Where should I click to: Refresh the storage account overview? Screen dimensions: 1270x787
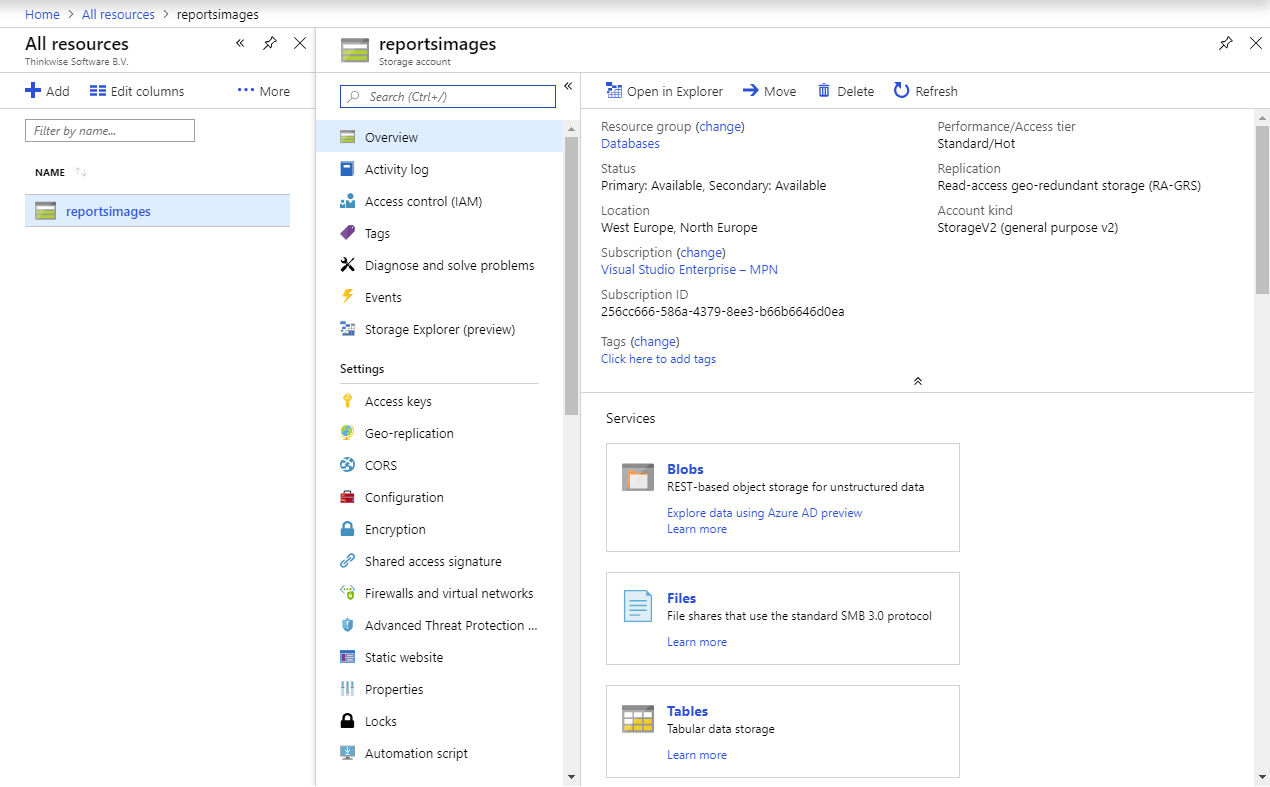pos(926,91)
